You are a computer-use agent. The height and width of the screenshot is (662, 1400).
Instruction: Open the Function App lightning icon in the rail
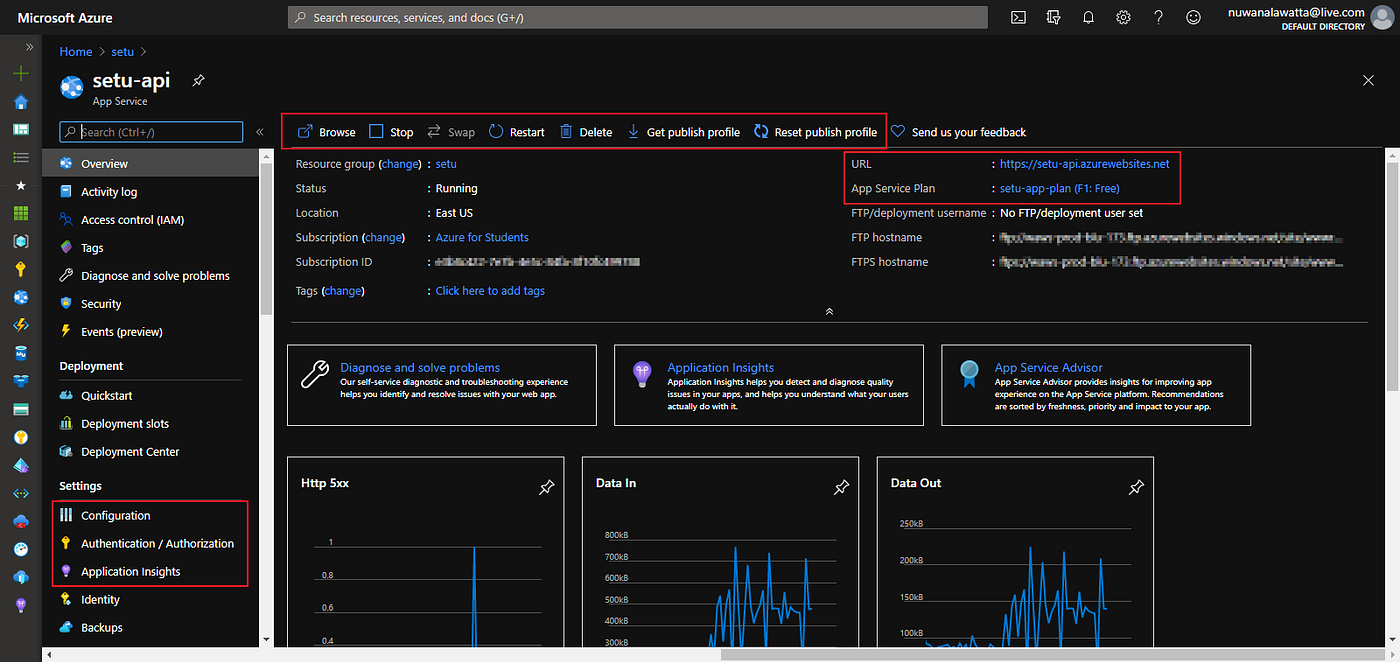(x=21, y=325)
